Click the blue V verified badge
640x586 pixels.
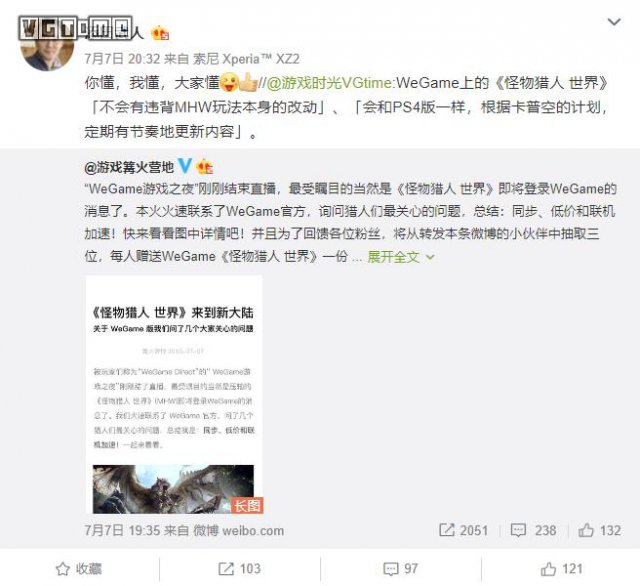[x=185, y=166]
